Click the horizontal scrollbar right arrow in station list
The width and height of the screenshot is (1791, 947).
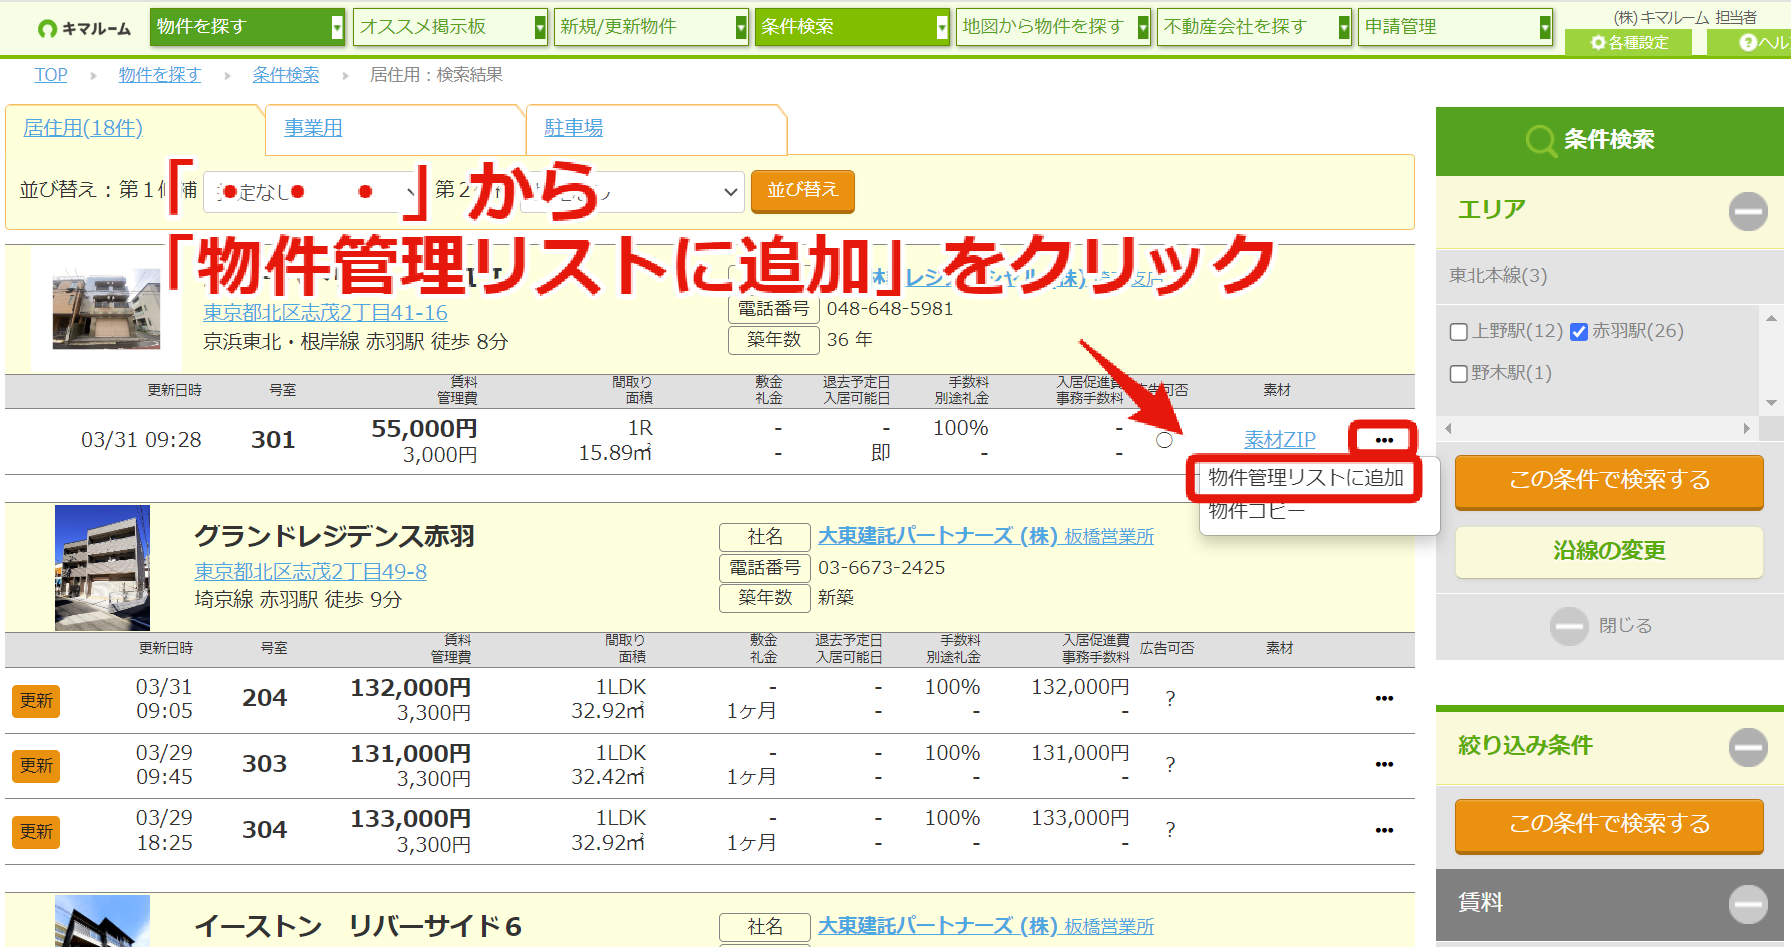point(1747,429)
